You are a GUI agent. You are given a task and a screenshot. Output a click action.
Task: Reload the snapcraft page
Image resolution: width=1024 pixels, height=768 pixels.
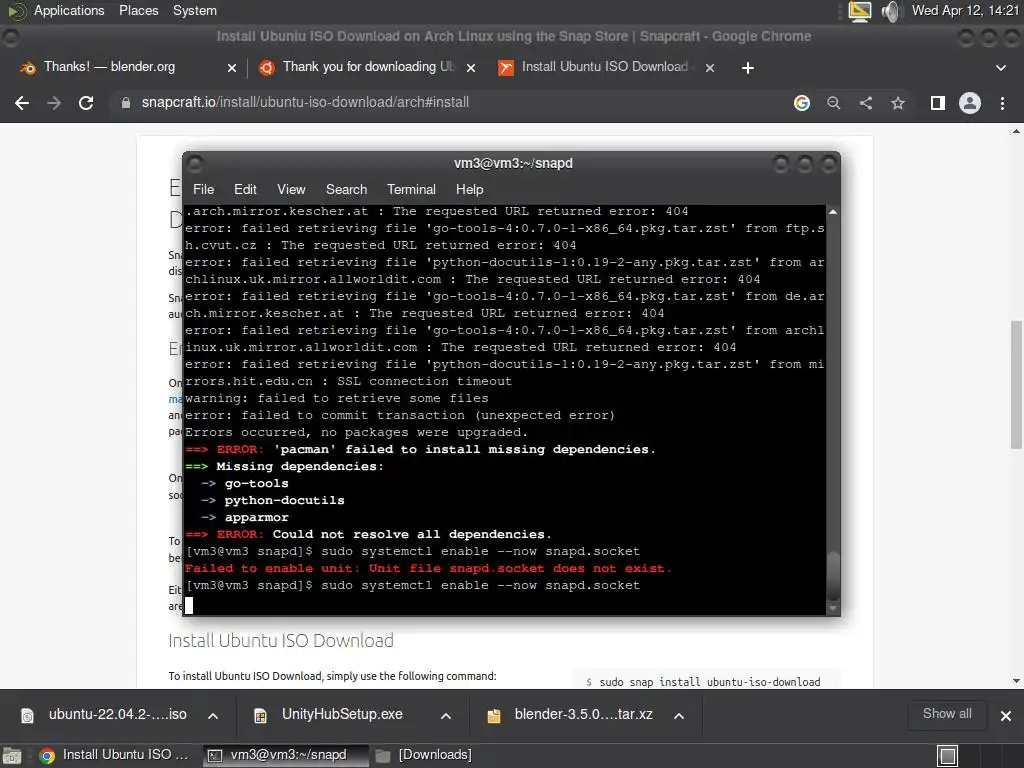[86, 103]
